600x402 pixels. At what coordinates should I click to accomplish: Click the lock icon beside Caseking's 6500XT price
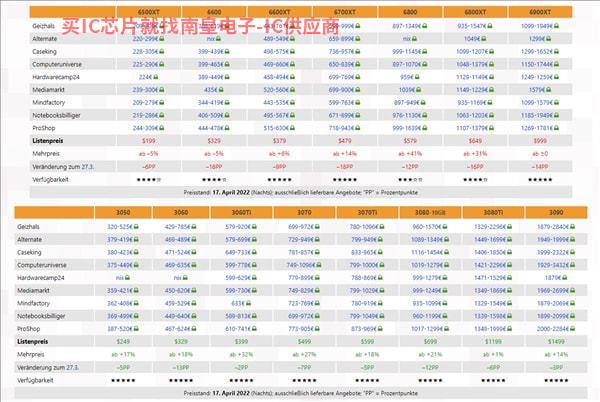coord(161,51)
